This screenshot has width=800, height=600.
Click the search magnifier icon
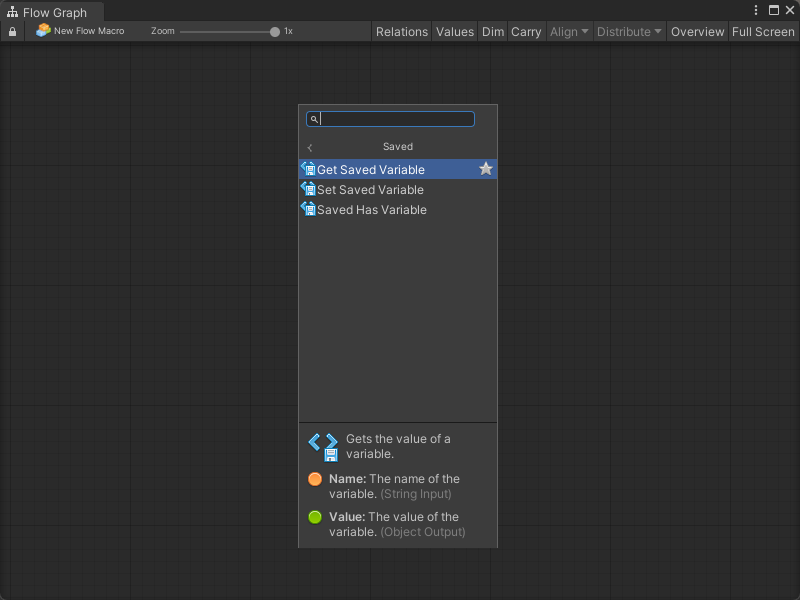314,119
